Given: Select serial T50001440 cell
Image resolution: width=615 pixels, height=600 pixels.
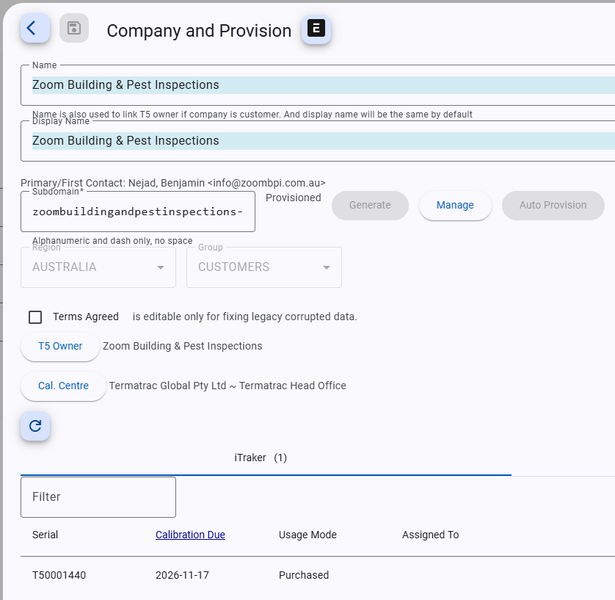Looking at the screenshot, I should [59, 575].
